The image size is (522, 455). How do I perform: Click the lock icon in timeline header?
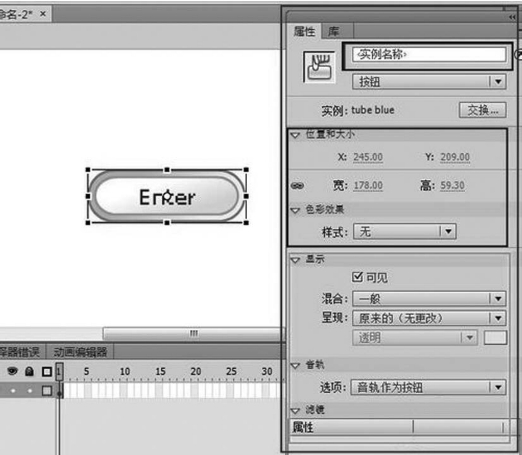click(29, 371)
